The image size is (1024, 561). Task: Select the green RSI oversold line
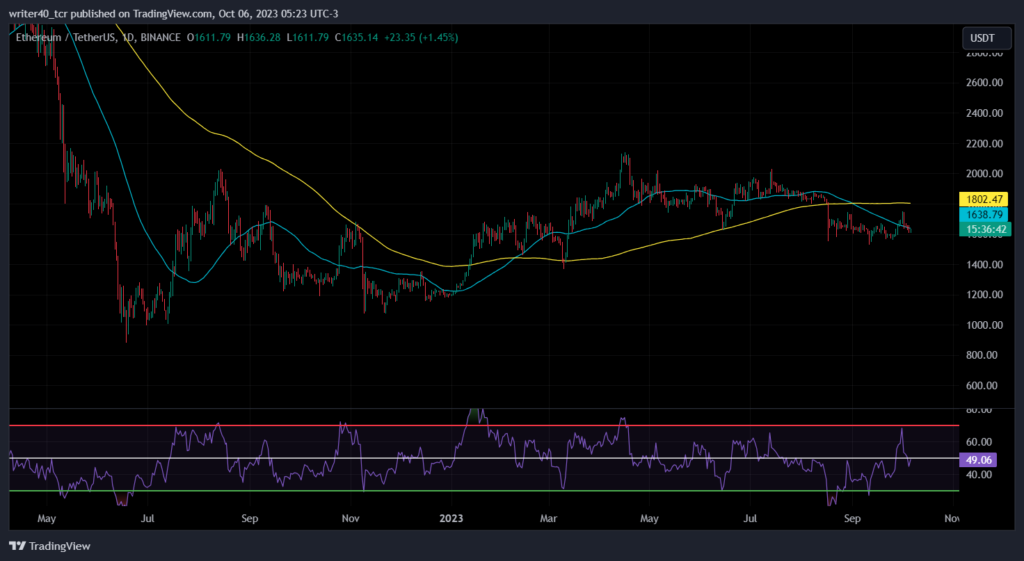[484, 490]
